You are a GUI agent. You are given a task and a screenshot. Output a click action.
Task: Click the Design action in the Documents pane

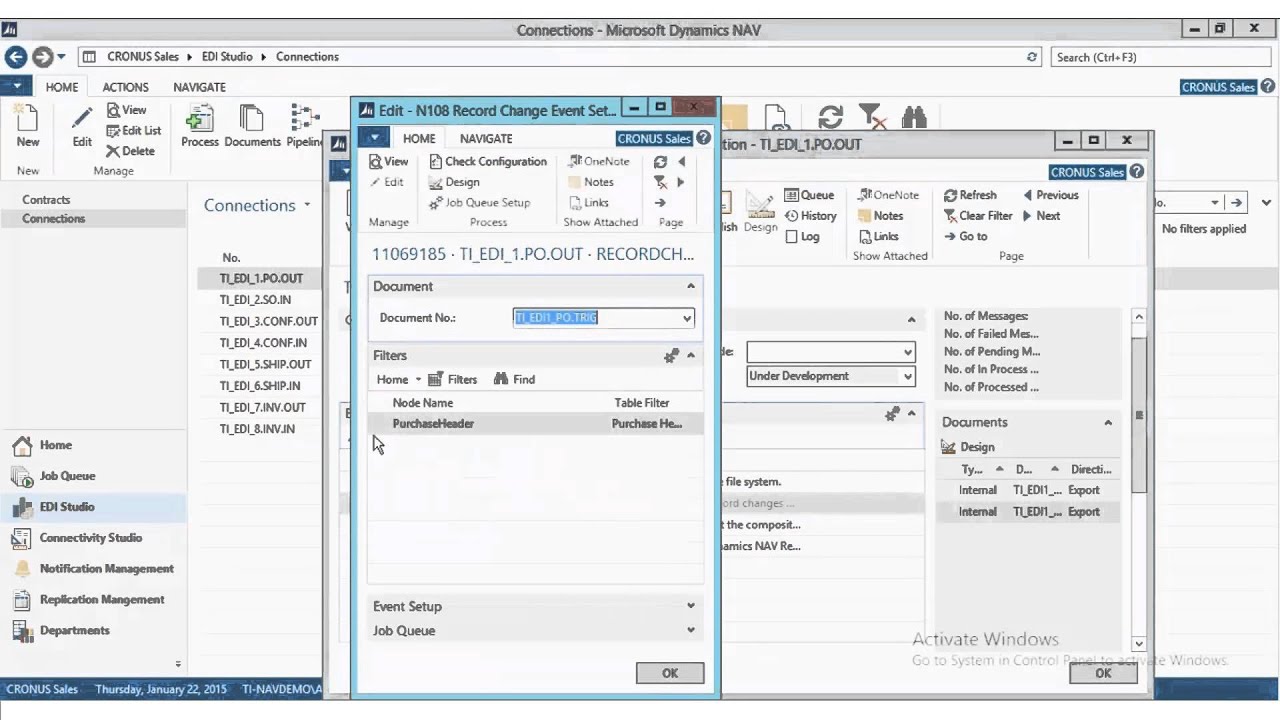968,447
